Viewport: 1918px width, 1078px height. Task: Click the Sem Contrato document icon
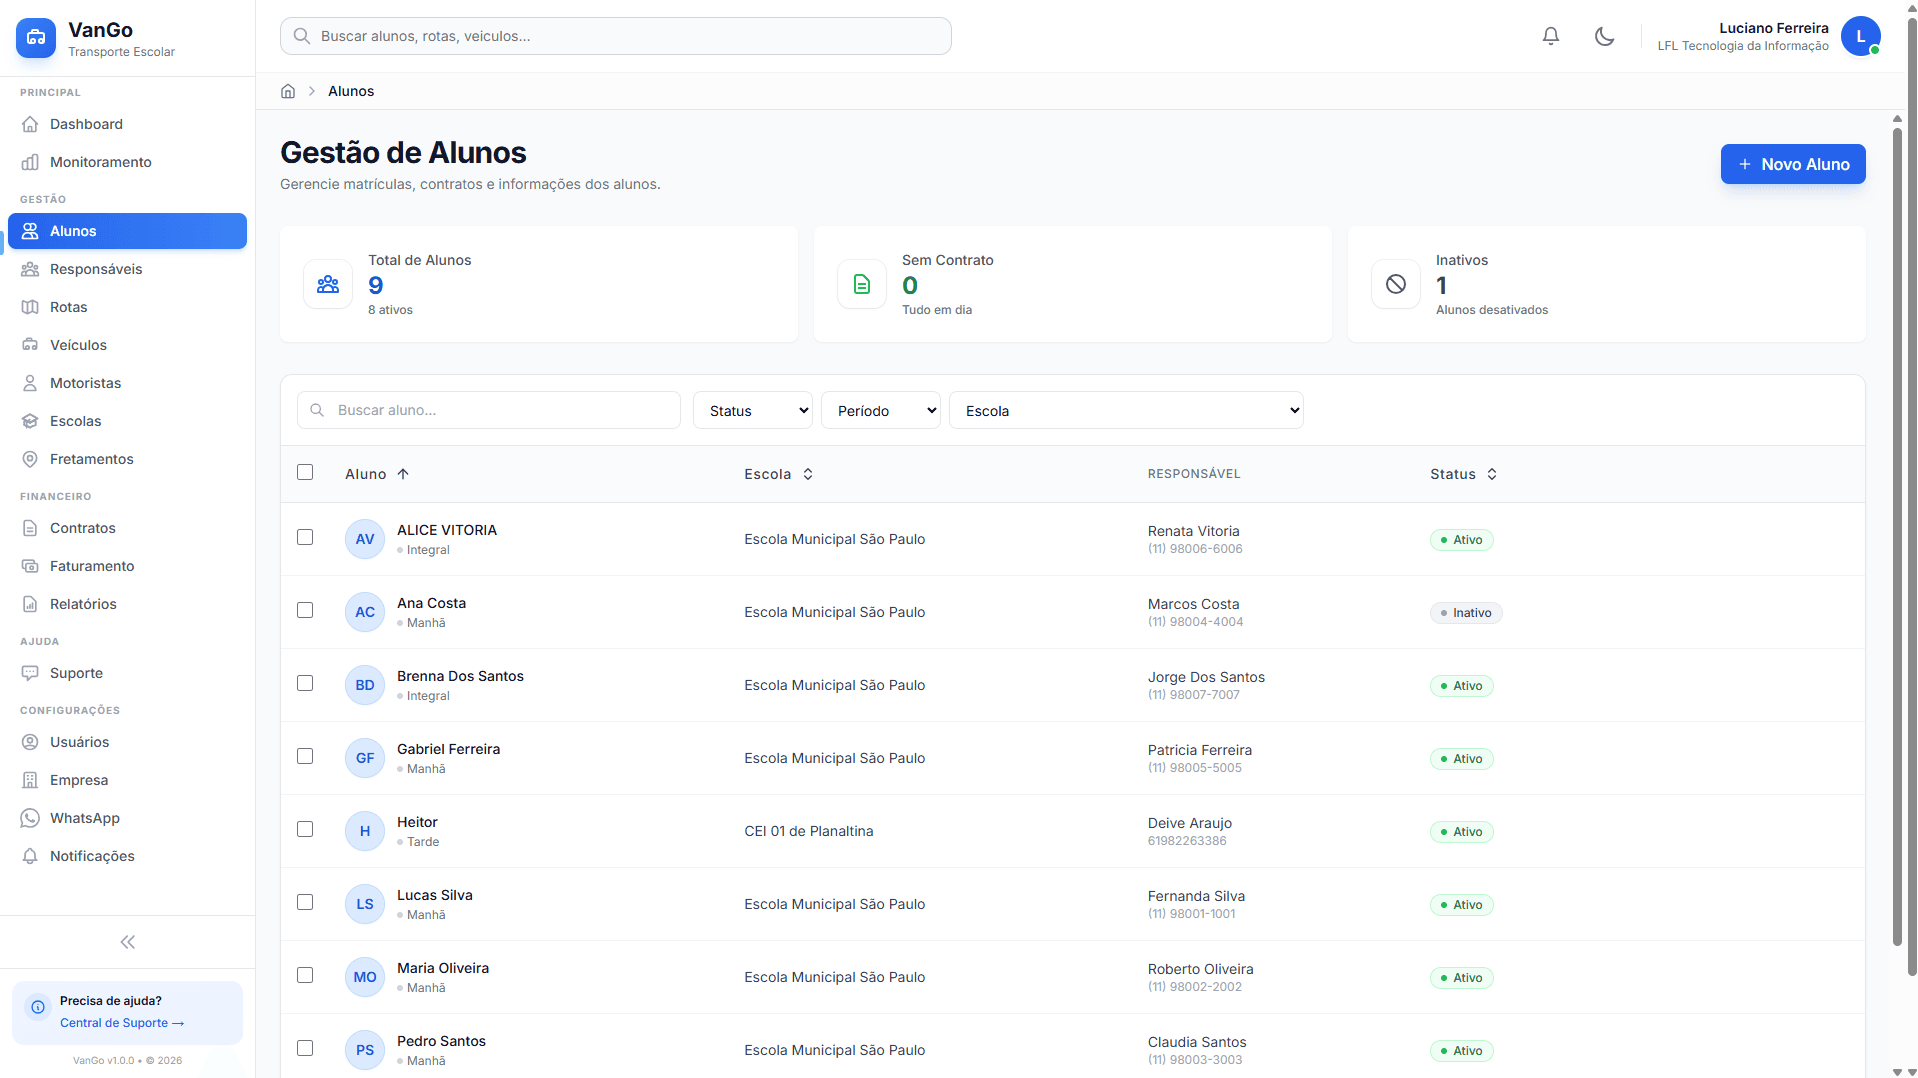[861, 284]
